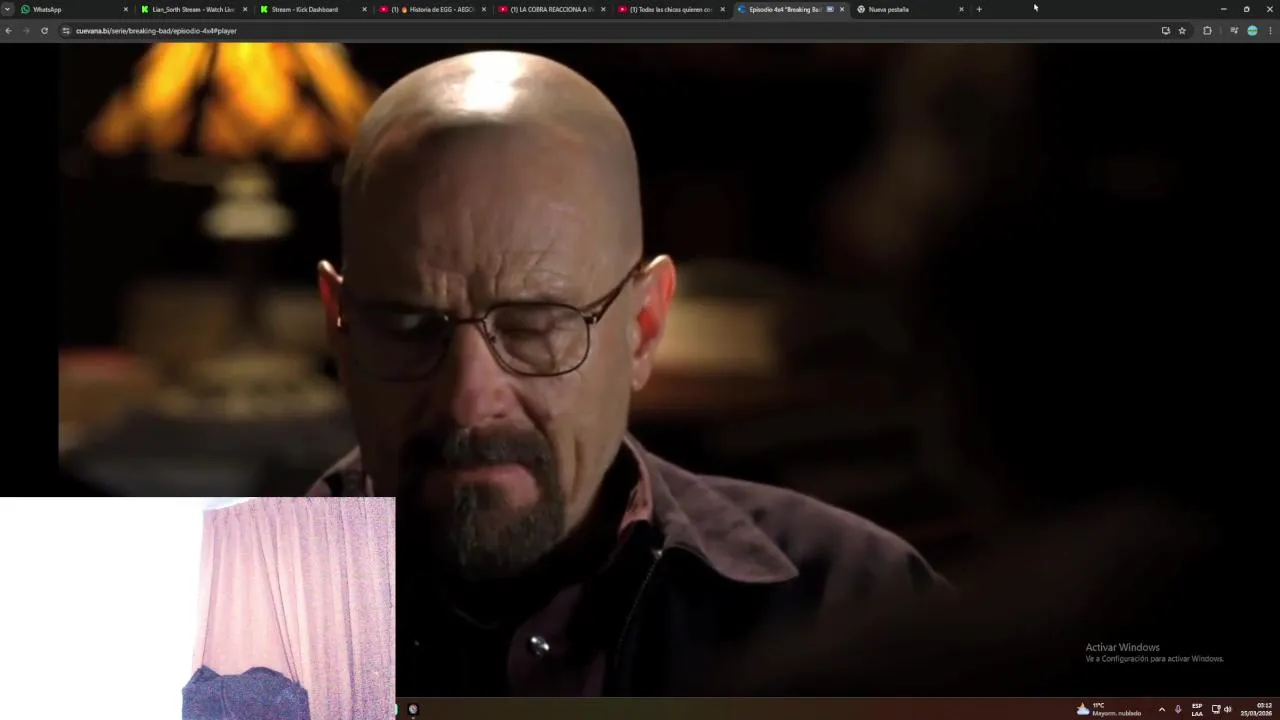The image size is (1280, 720).
Task: Switch to LA COBRA REACCIONA tab
Action: pyautogui.click(x=551, y=9)
